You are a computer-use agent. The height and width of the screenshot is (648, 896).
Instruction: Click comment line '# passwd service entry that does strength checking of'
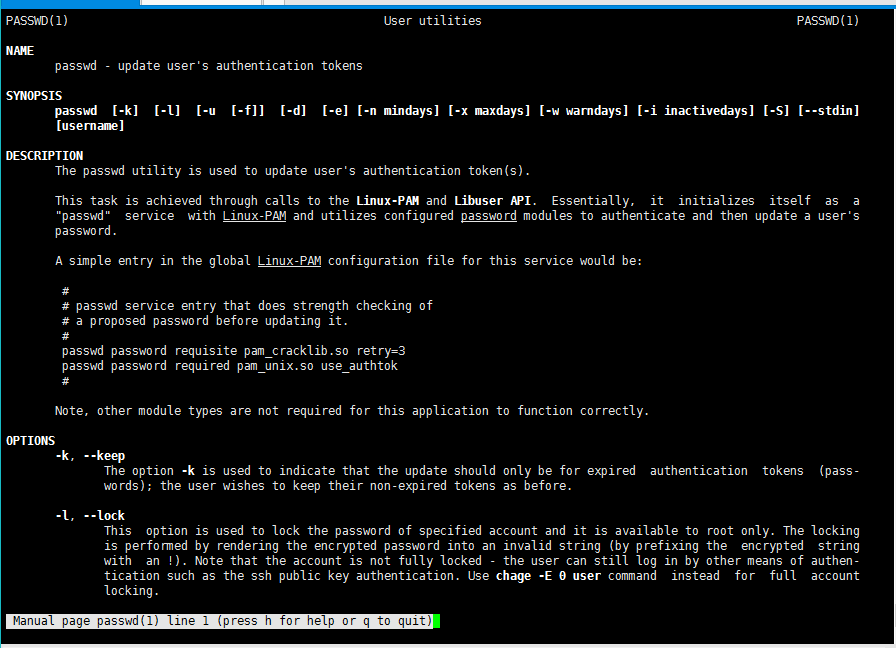coord(247,306)
